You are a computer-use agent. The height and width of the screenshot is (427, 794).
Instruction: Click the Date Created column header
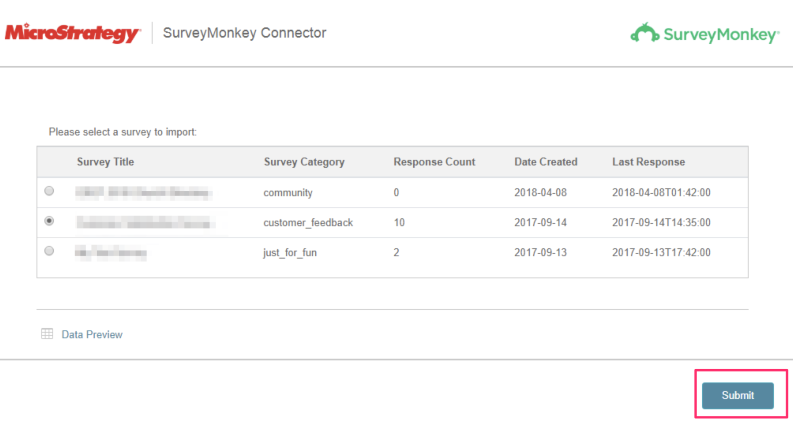click(545, 162)
